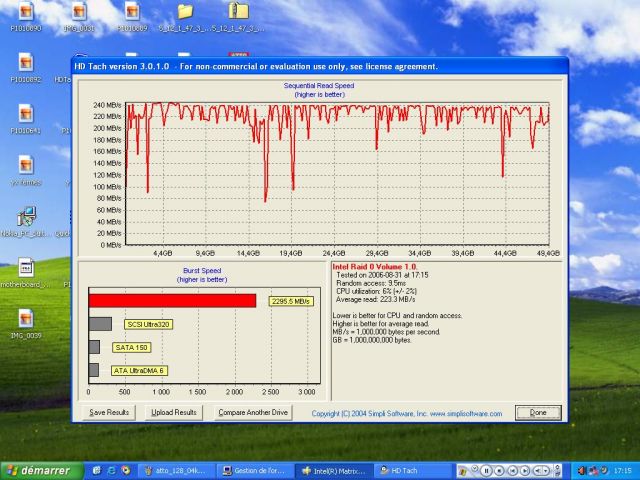Click stop in the taskbar media toolbar
Viewport: 640px width, 480px height.
tap(499, 471)
